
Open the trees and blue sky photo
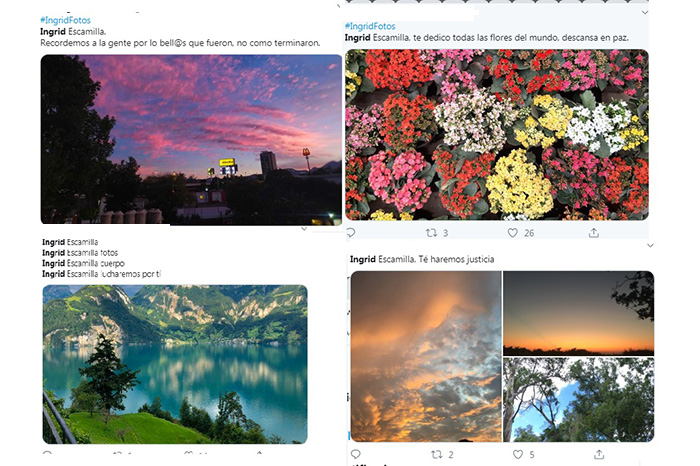[x=578, y=400]
